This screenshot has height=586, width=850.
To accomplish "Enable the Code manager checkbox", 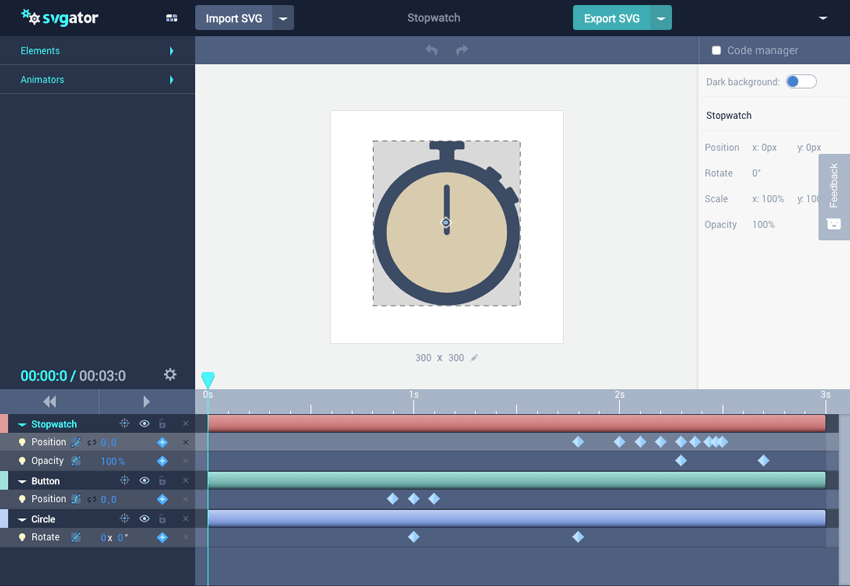I will (x=716, y=50).
